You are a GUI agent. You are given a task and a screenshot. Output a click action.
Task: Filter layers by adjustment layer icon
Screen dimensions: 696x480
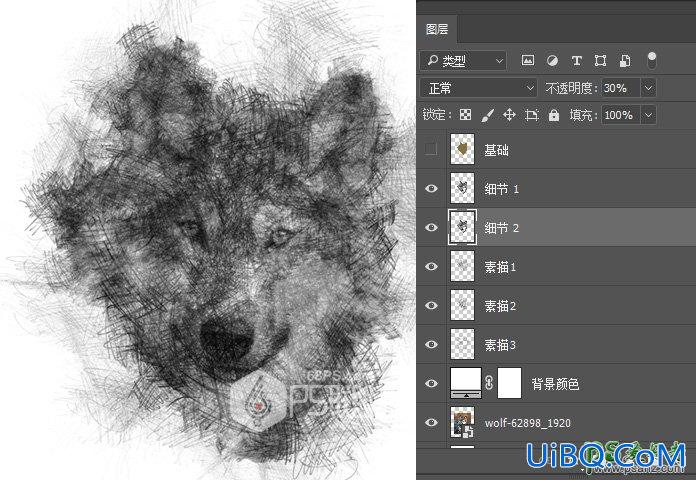[x=552, y=60]
